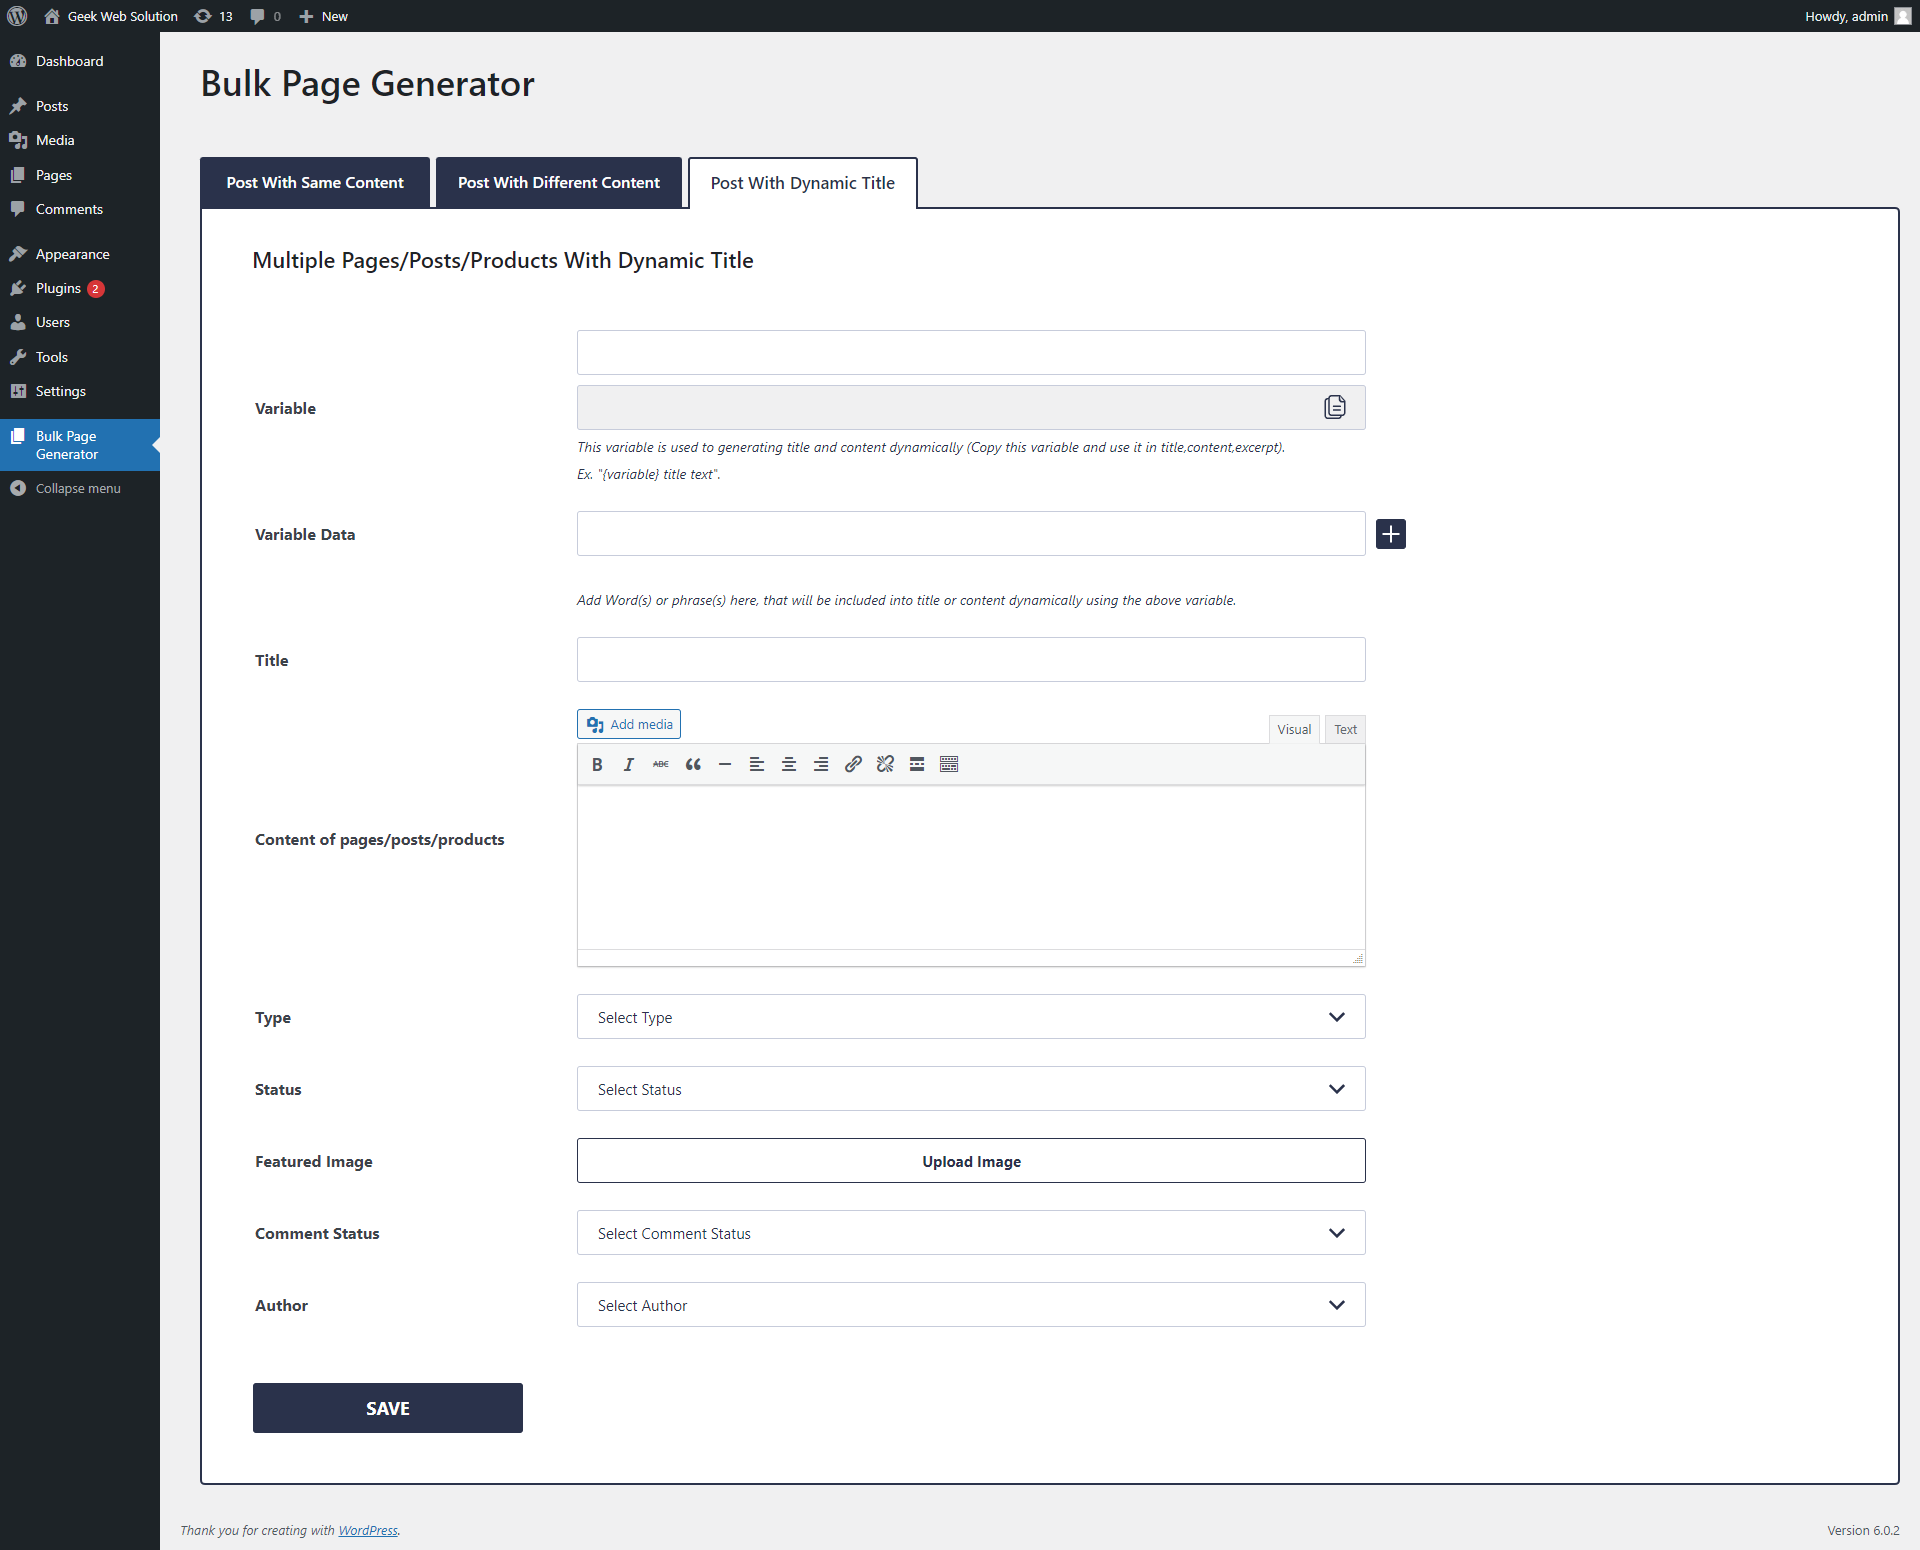Collapse the admin sidebar menu
Viewport: 1920px width, 1550px height.
click(x=80, y=488)
